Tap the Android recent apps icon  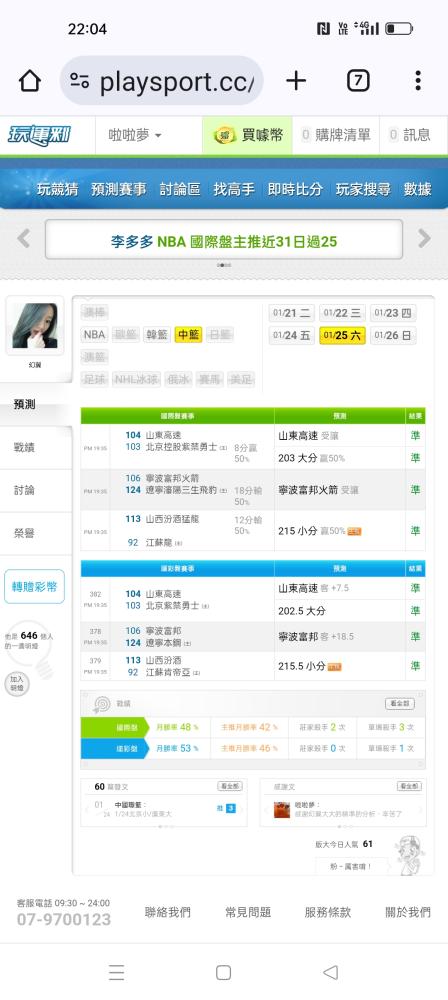[x=116, y=972]
